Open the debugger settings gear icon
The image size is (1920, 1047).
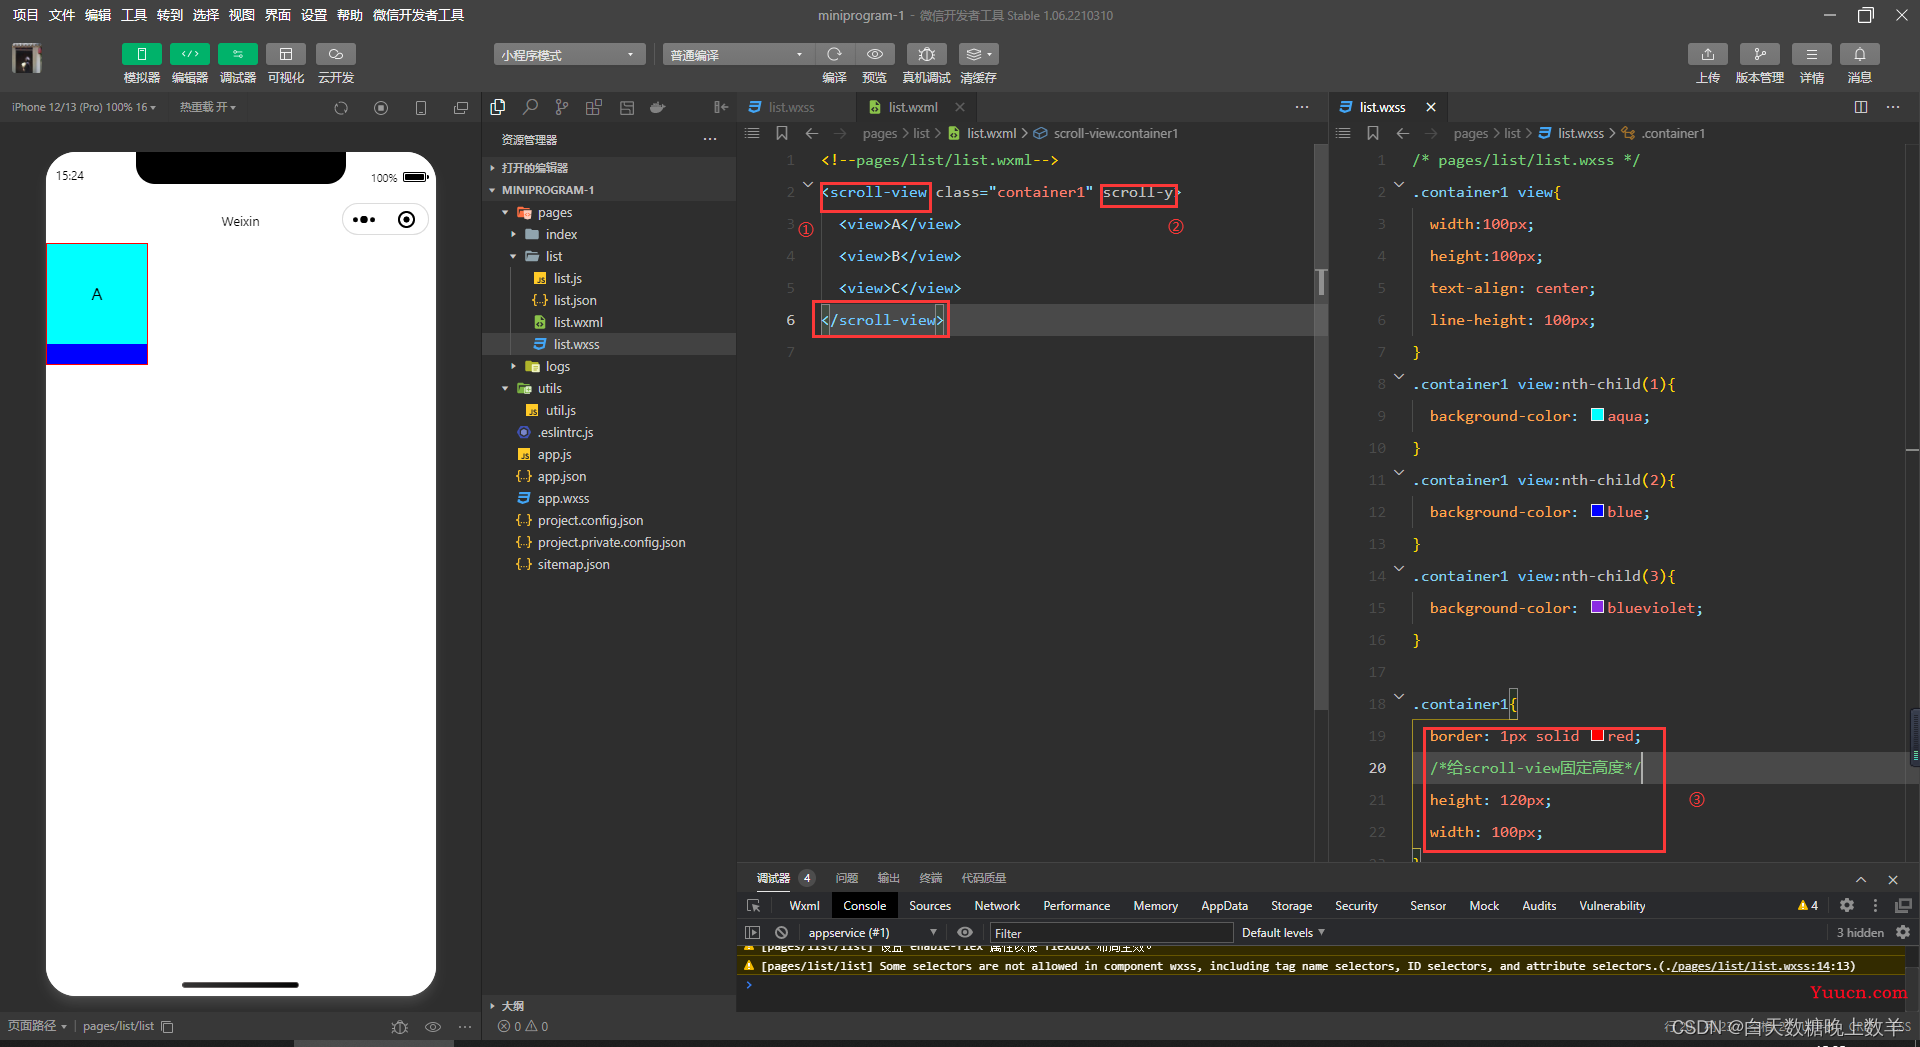click(x=1847, y=905)
